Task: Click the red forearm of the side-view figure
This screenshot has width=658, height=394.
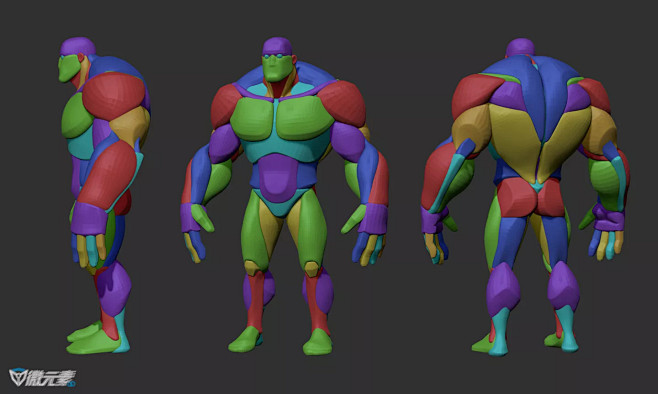Action: (108, 175)
